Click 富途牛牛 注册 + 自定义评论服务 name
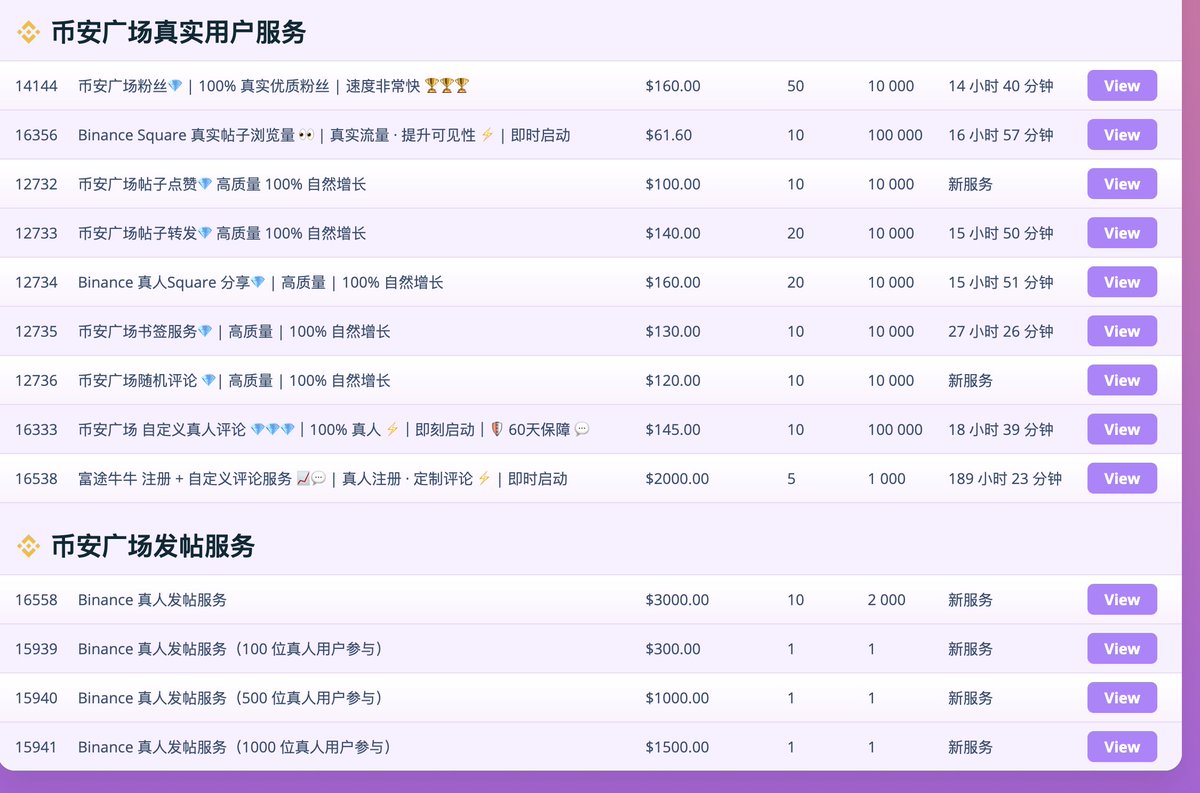The image size is (1200, 793). pos(323,478)
